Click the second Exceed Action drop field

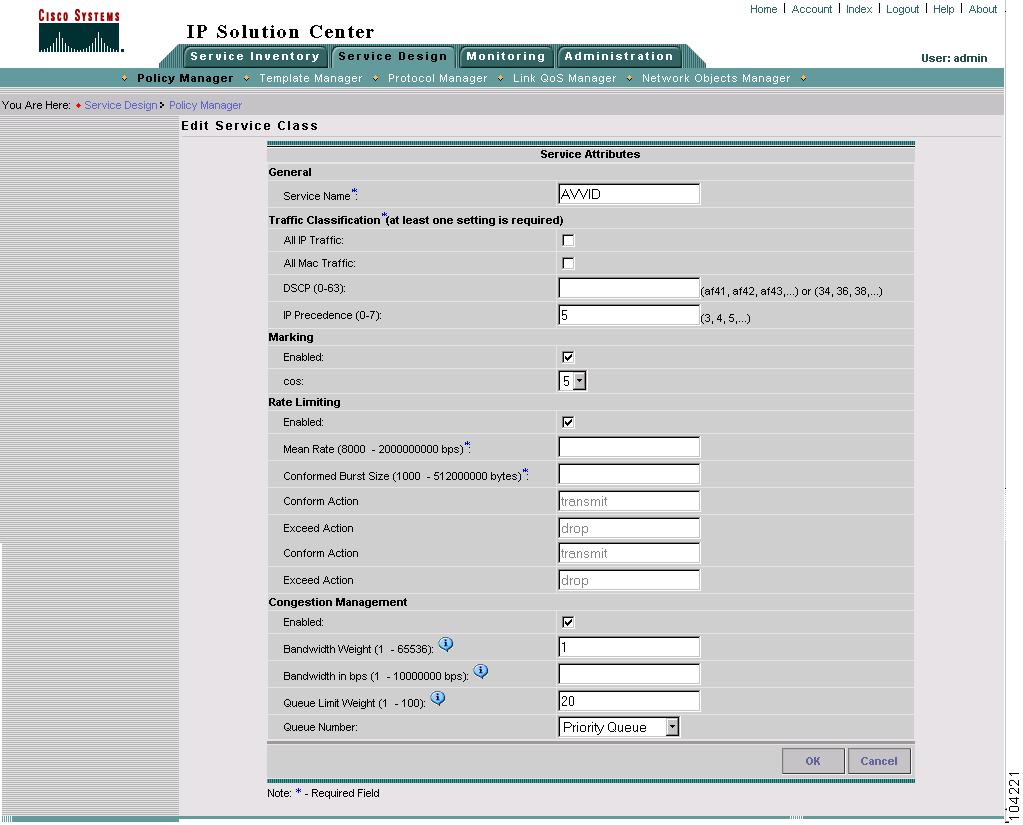click(629, 580)
